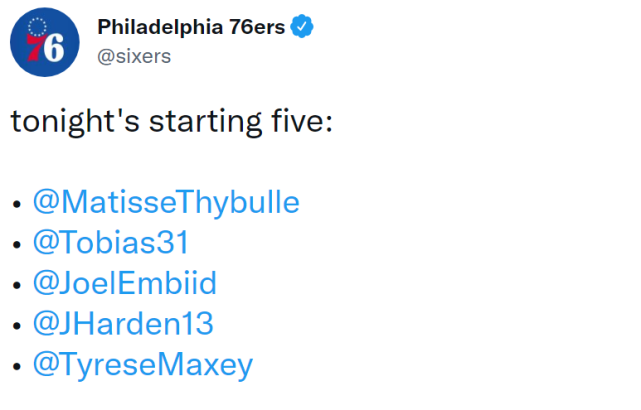Viewport: 641px width, 410px height.
Task: Open the 76ers profile avatar
Action: [45, 42]
